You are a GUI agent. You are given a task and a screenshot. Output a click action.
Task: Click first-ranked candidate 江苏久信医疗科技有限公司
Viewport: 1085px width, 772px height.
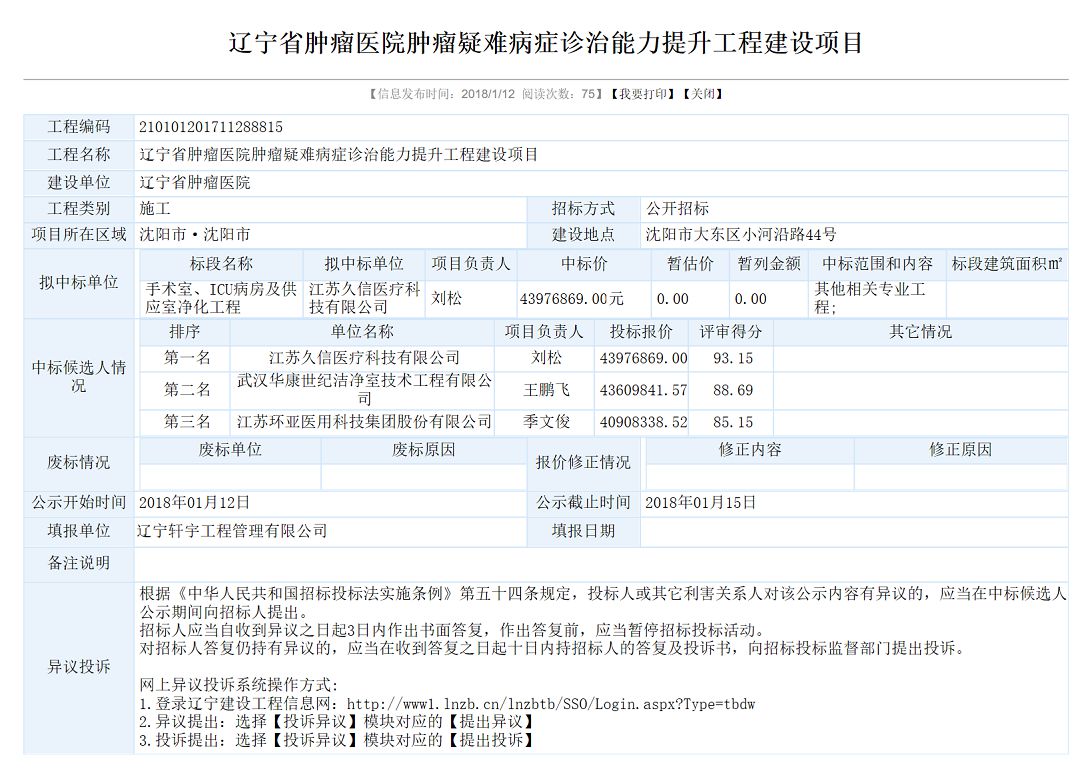click(x=364, y=358)
